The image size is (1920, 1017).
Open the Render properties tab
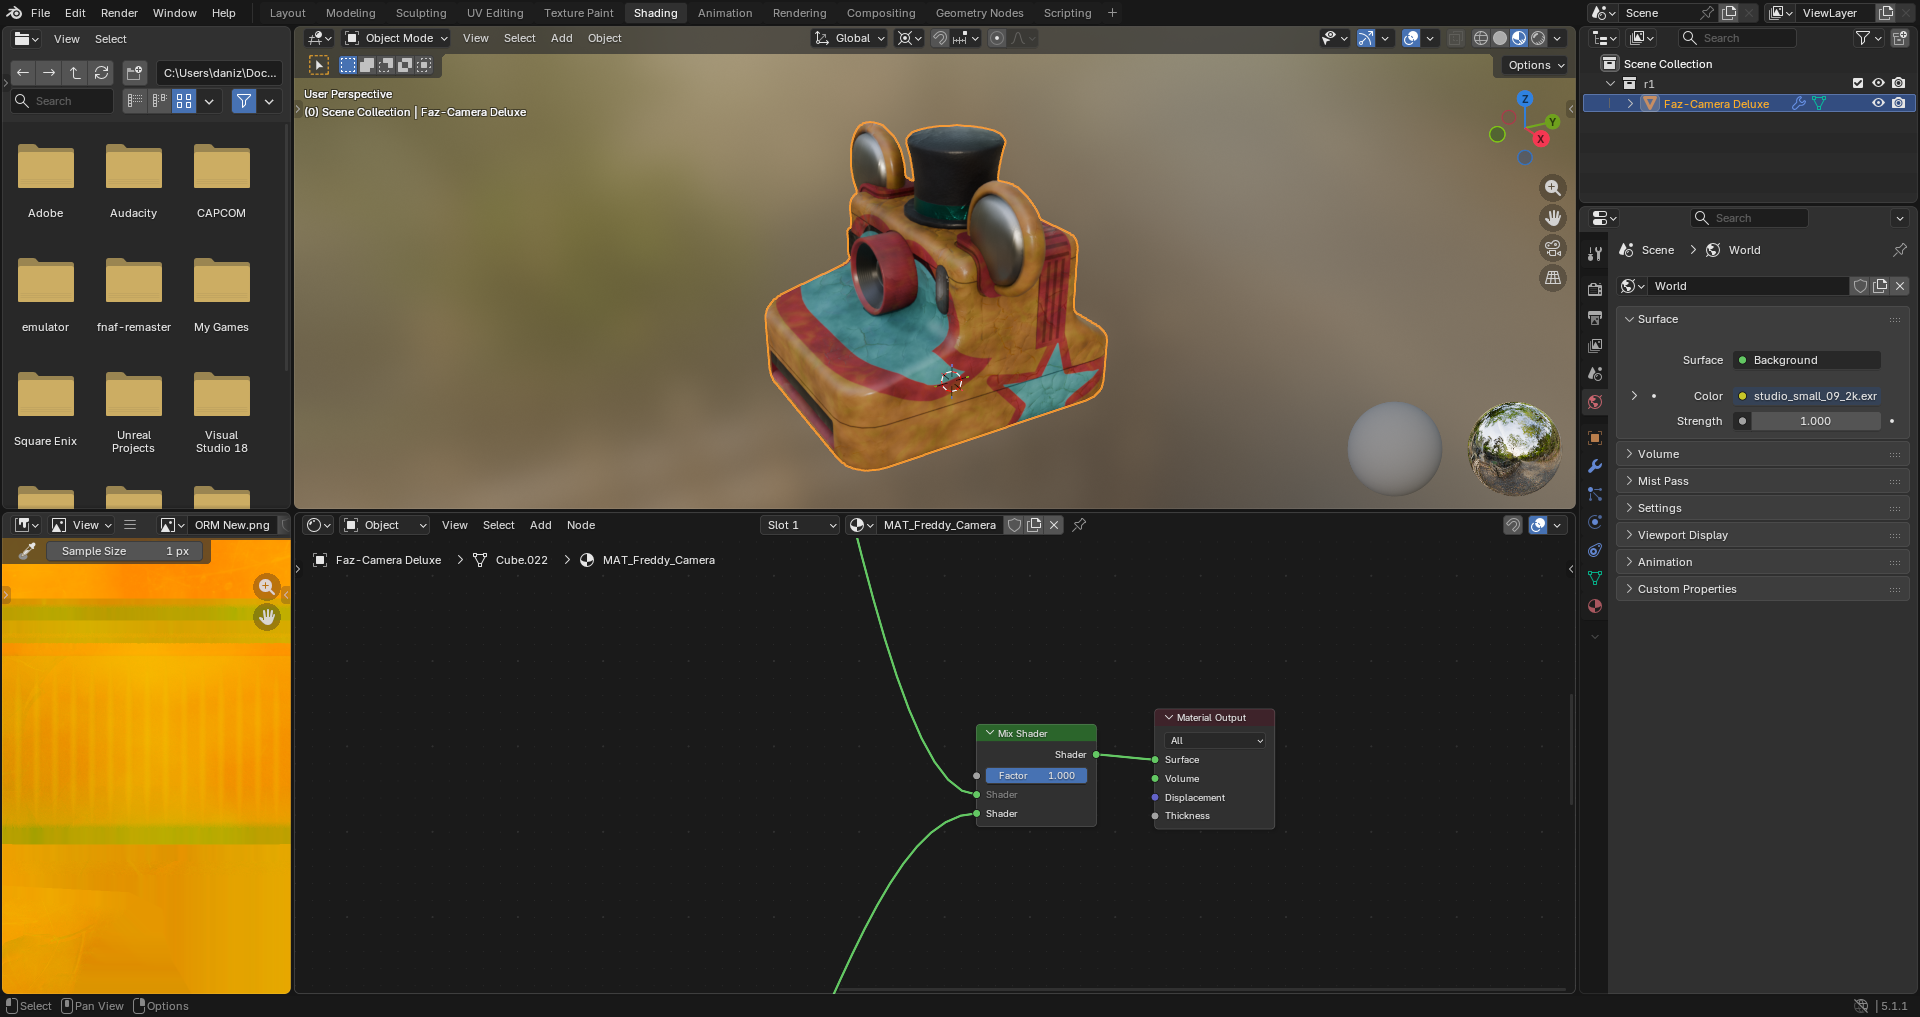1595,289
